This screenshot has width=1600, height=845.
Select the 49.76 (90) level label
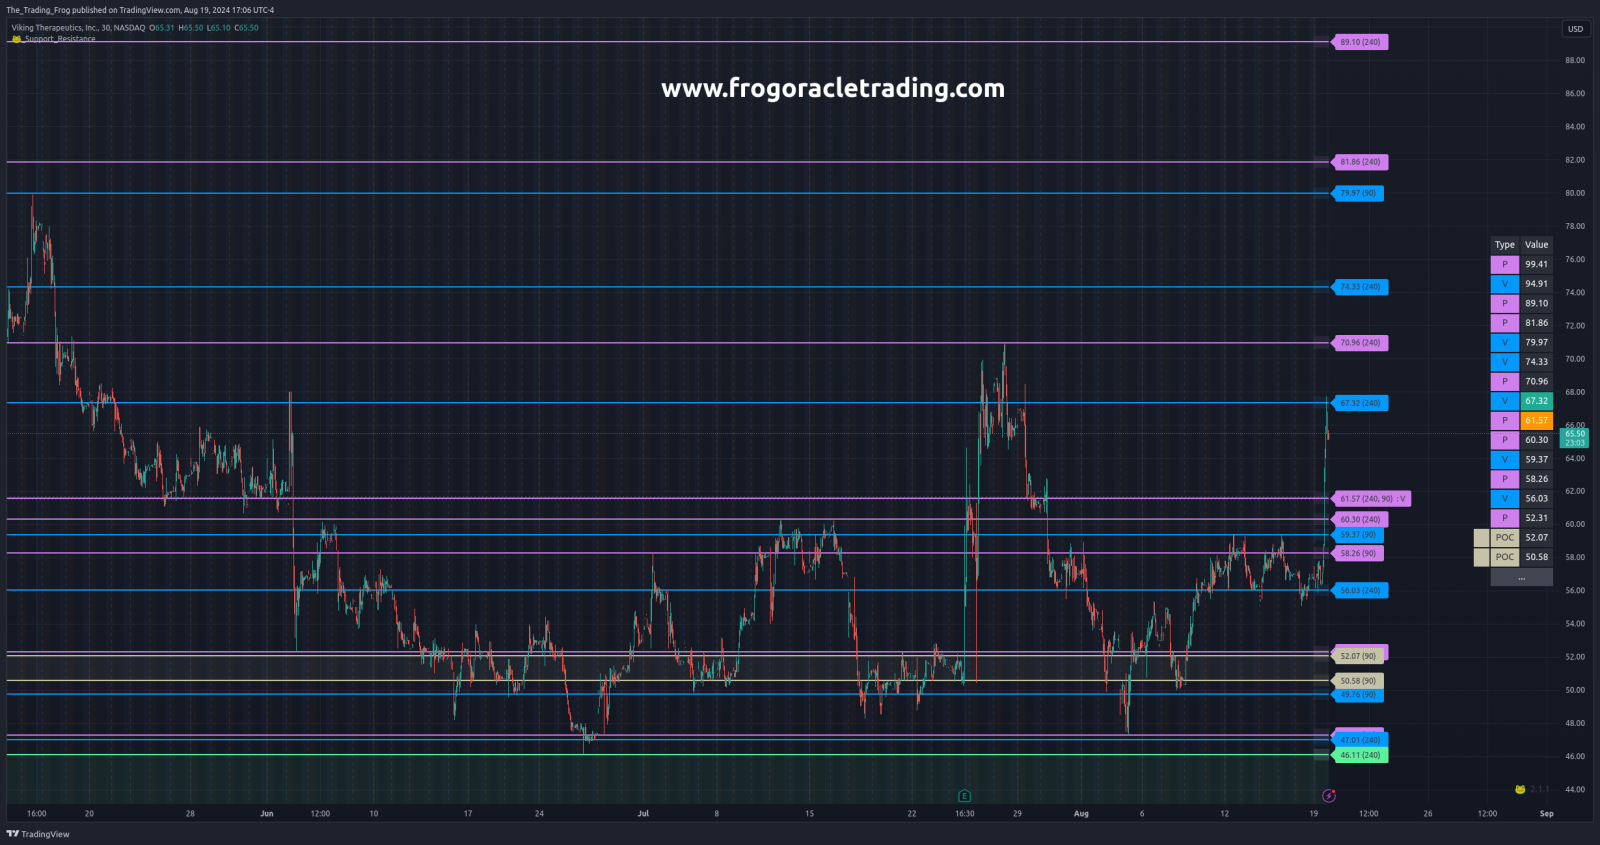point(1358,695)
